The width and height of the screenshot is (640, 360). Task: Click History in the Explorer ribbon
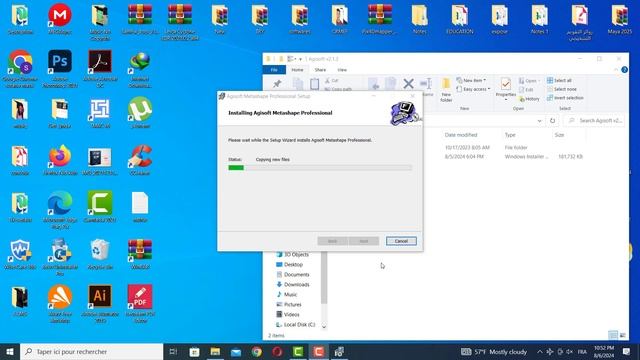(x=529, y=99)
